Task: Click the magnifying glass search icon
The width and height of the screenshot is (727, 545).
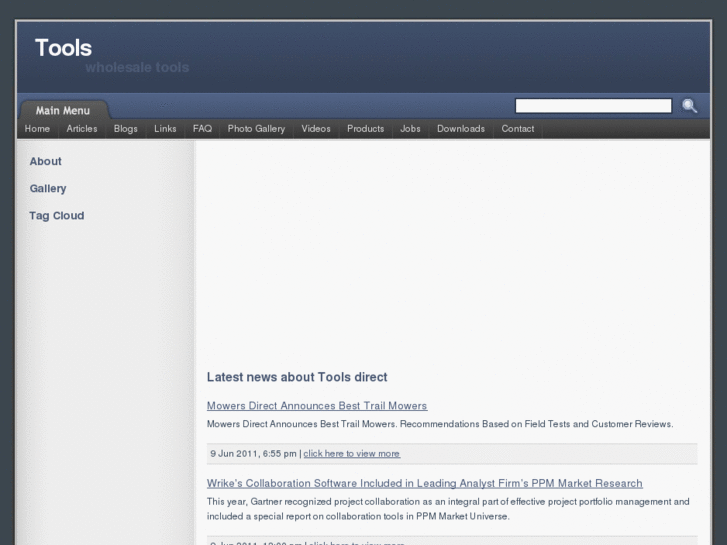Action: [x=689, y=106]
